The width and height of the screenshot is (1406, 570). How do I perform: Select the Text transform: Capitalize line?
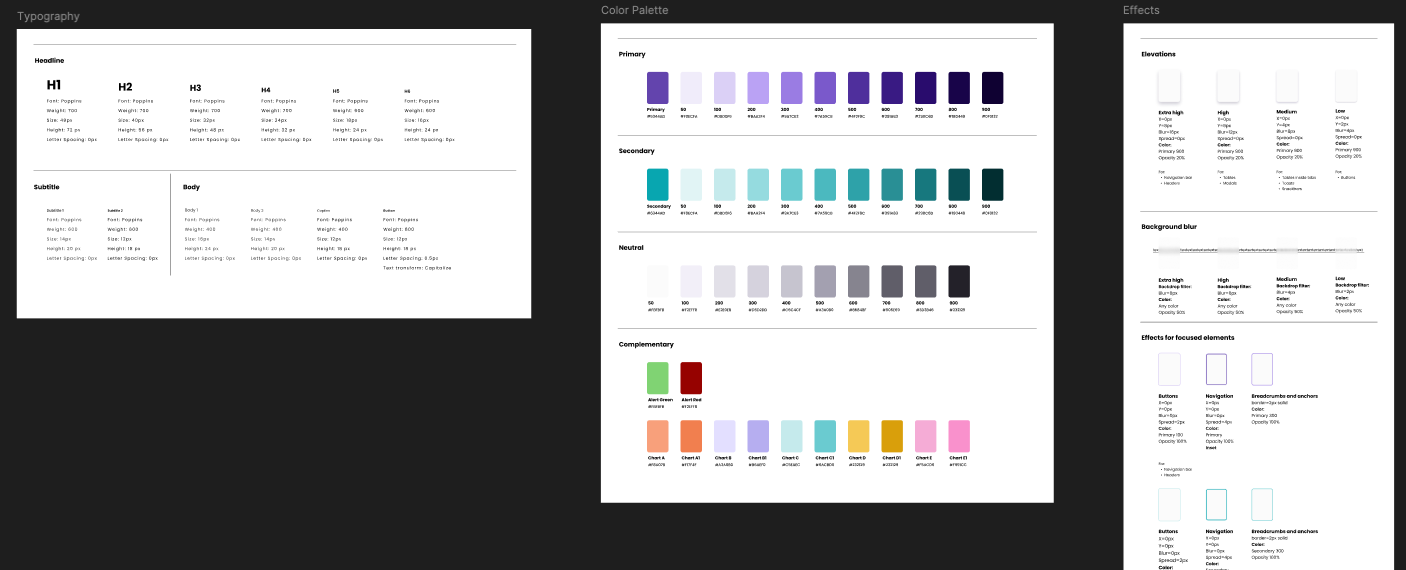coord(417,268)
